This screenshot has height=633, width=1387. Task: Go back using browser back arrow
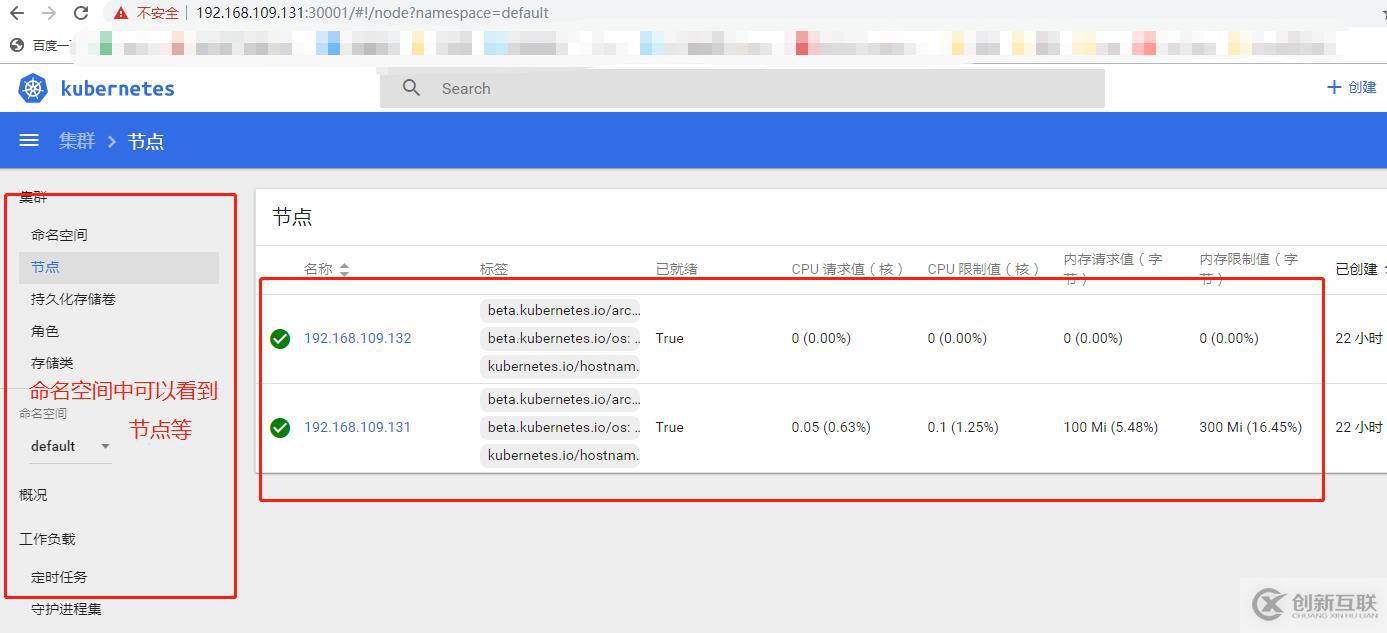point(17,13)
